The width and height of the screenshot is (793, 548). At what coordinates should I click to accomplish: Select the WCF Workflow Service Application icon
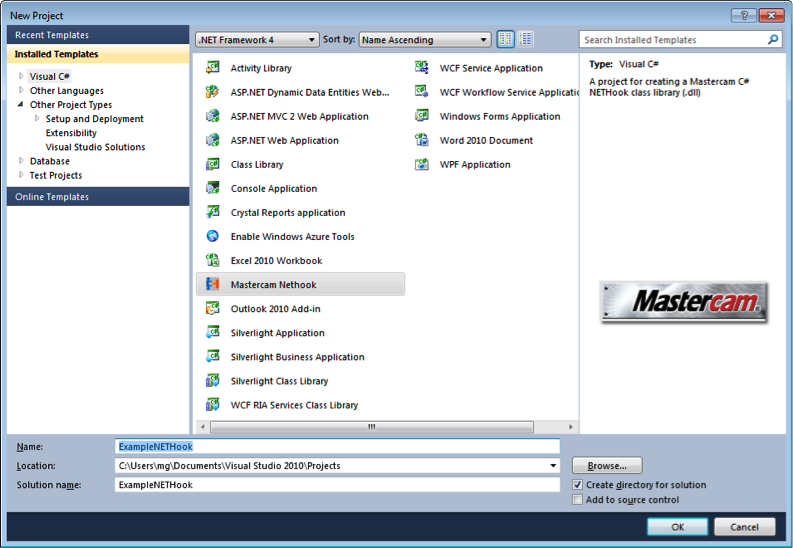point(422,92)
